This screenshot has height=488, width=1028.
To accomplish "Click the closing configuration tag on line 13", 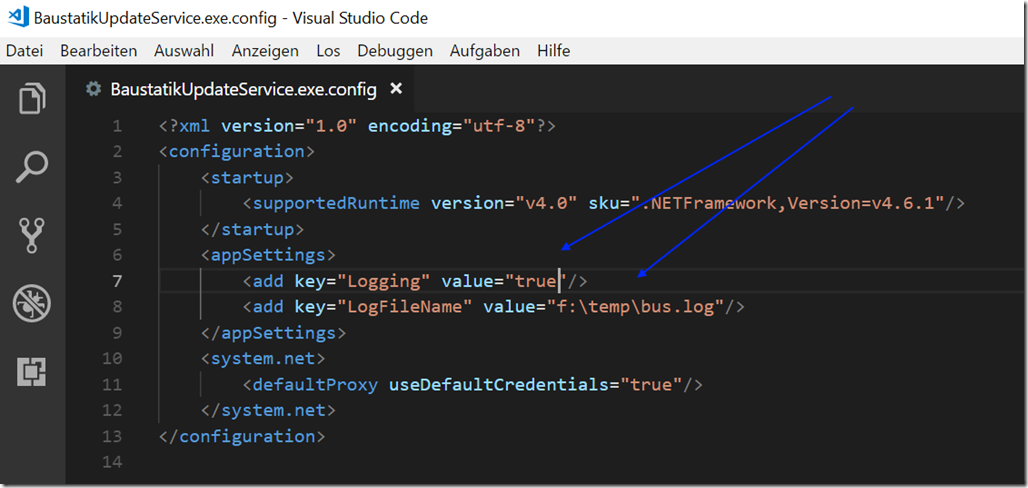I will [x=241, y=436].
